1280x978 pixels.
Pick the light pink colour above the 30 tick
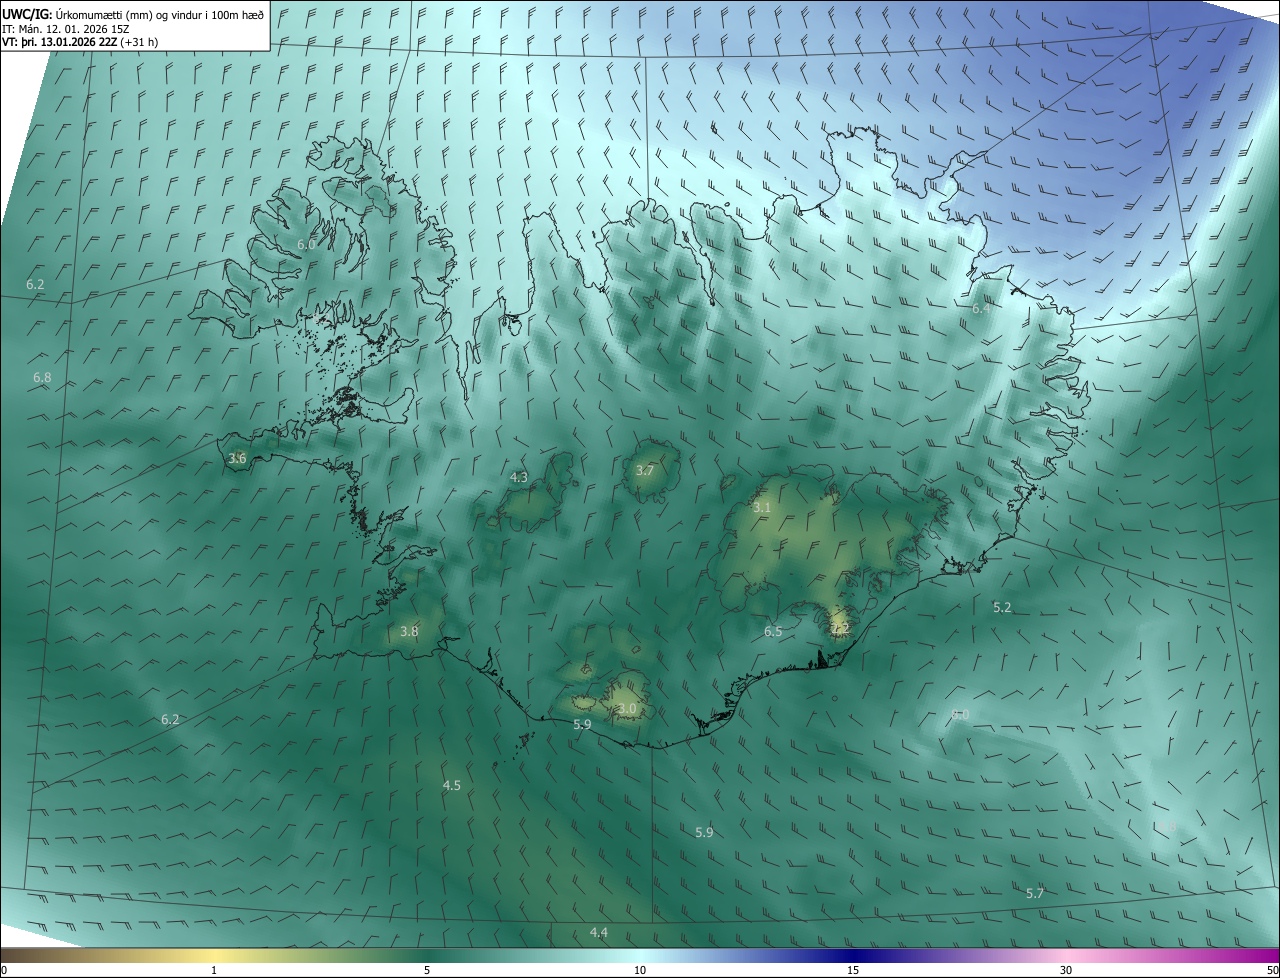pos(1066,955)
